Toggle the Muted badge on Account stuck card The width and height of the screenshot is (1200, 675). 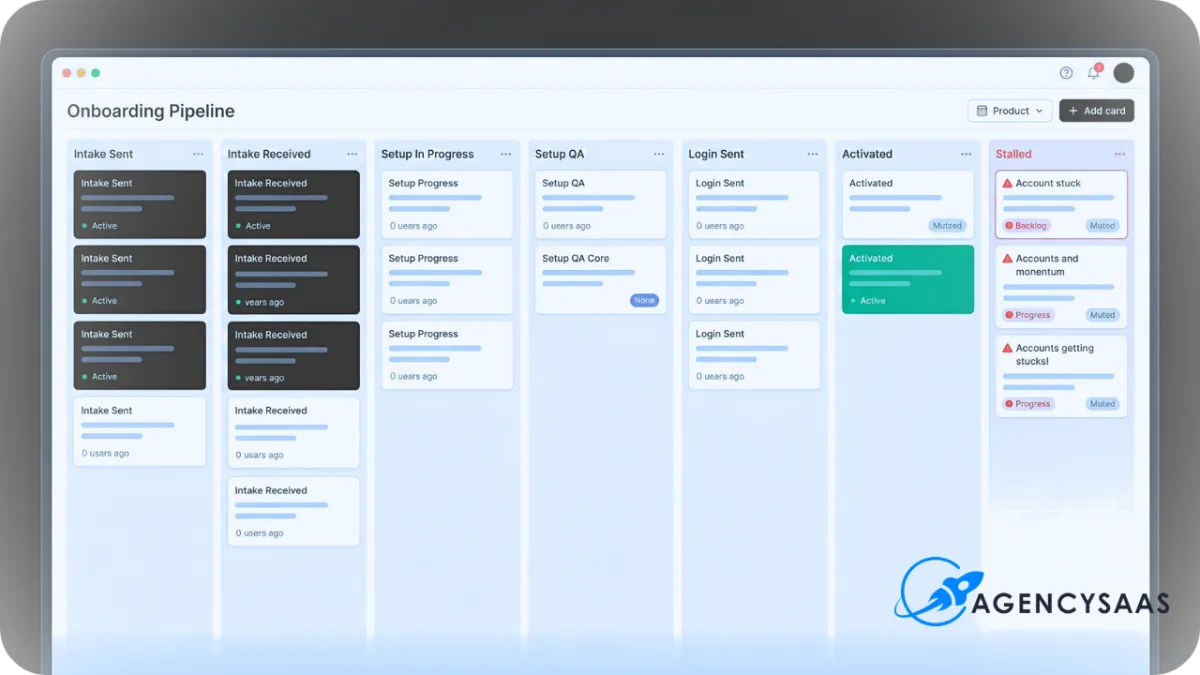(x=1102, y=225)
